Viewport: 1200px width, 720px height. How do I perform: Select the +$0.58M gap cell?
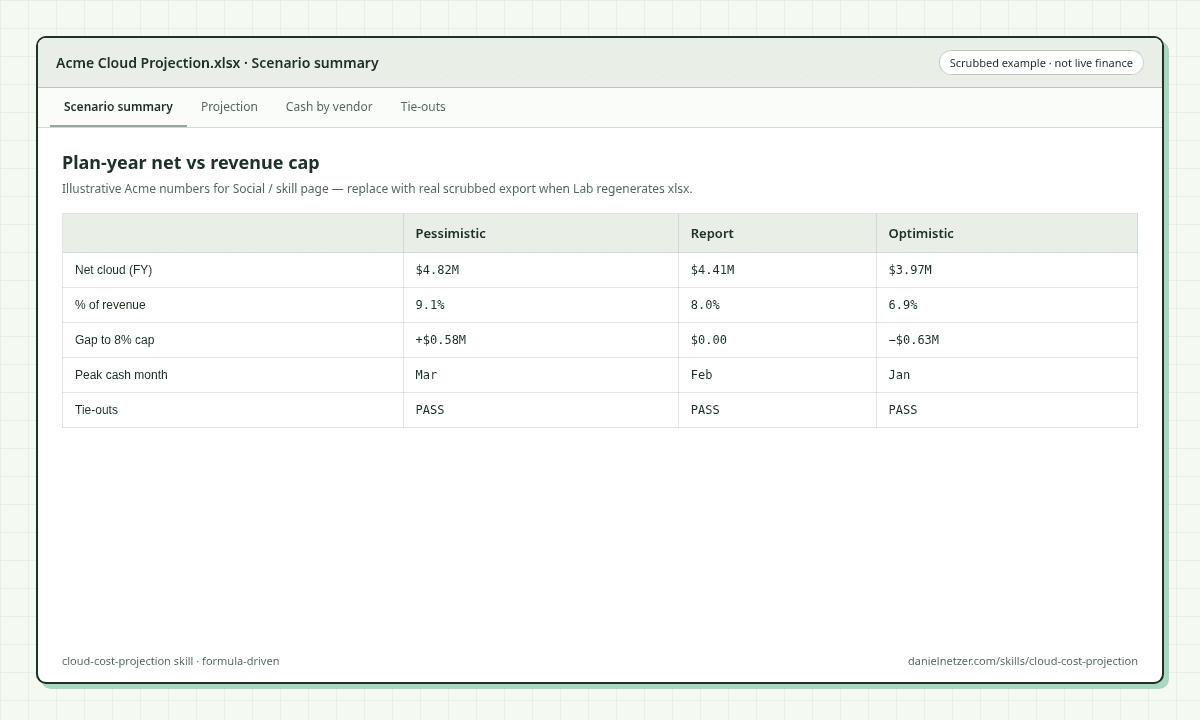point(541,340)
